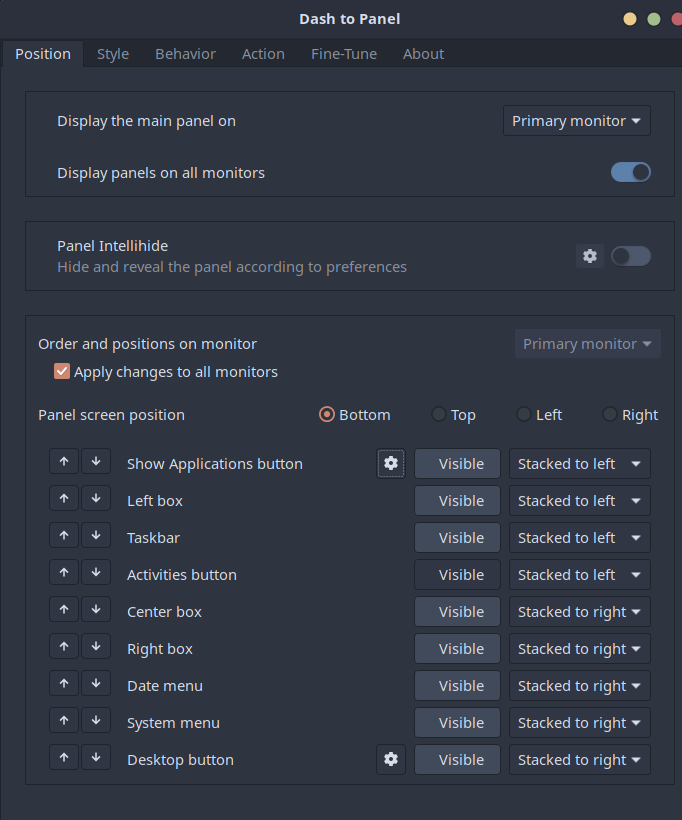Select the Left panel position radio button
Screen dimensions: 682x820
[x=523, y=414]
